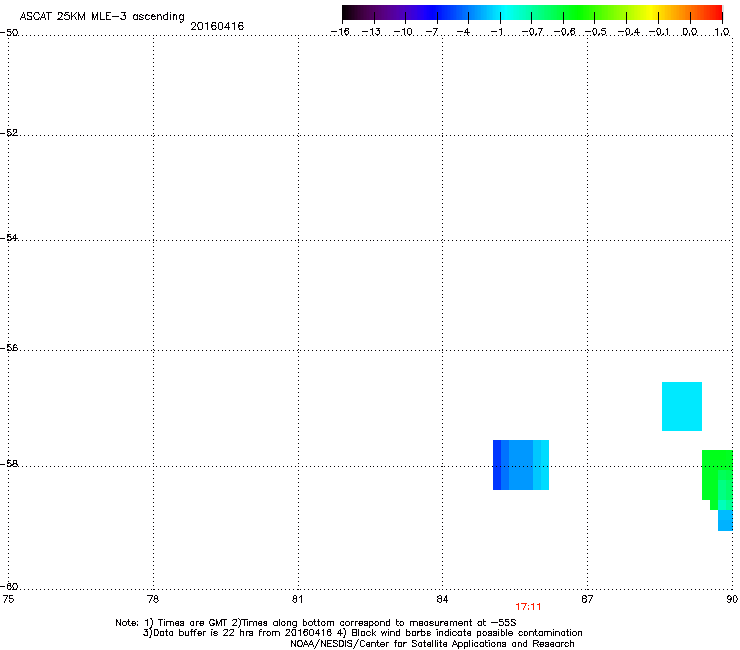Click the longitude axis label 78
The height and width of the screenshot is (650, 740).
pos(153,599)
